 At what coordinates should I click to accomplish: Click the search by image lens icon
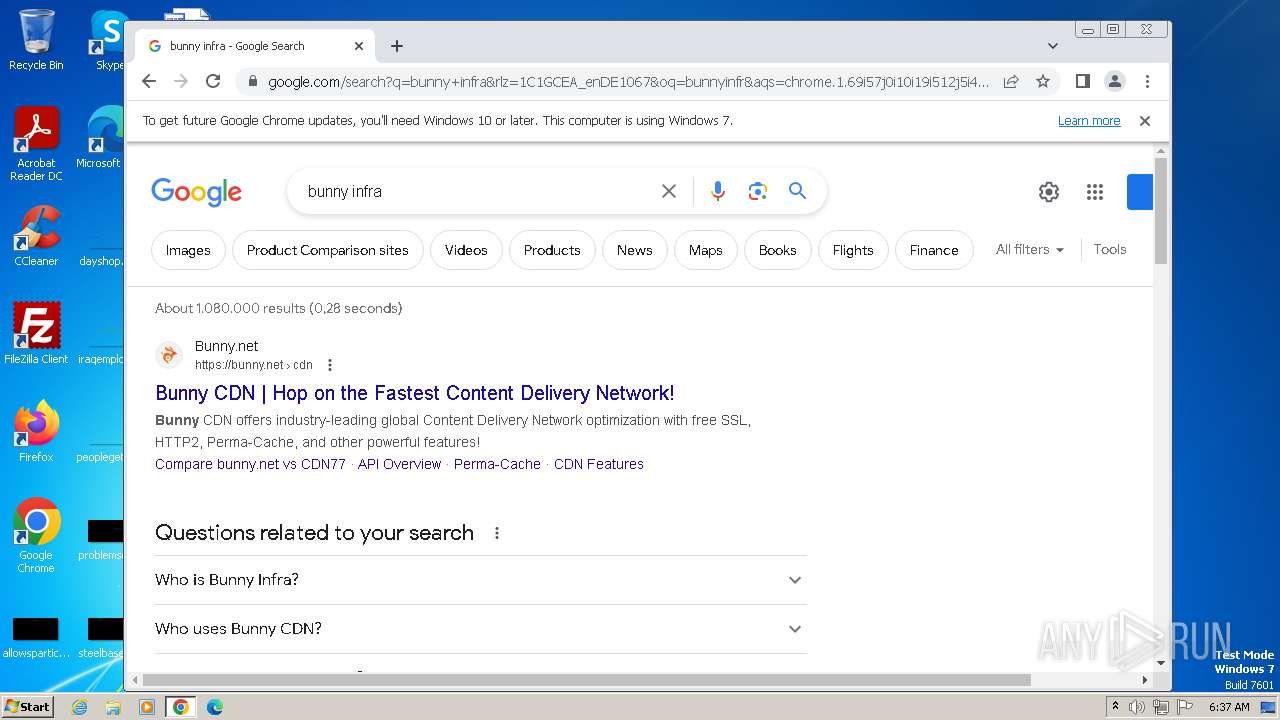coord(758,191)
